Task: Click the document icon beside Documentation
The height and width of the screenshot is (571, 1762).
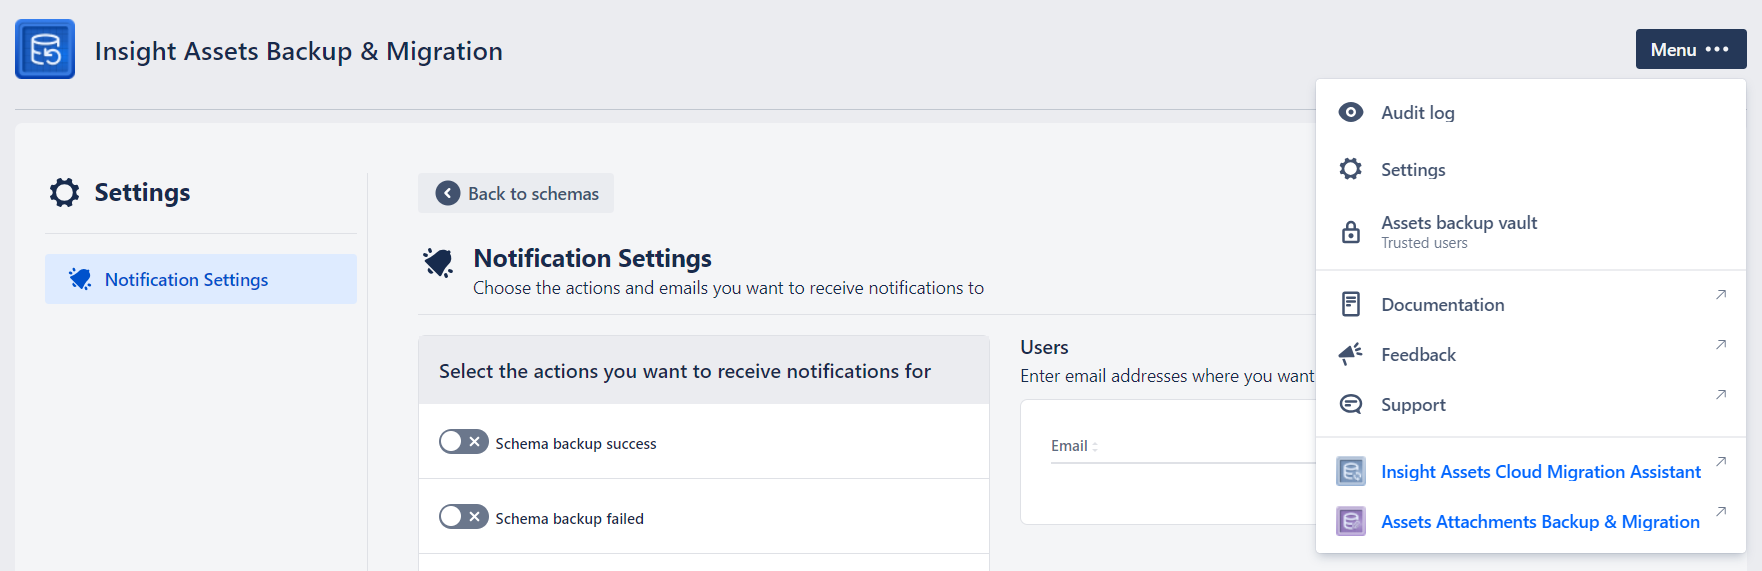Action: (x=1351, y=304)
